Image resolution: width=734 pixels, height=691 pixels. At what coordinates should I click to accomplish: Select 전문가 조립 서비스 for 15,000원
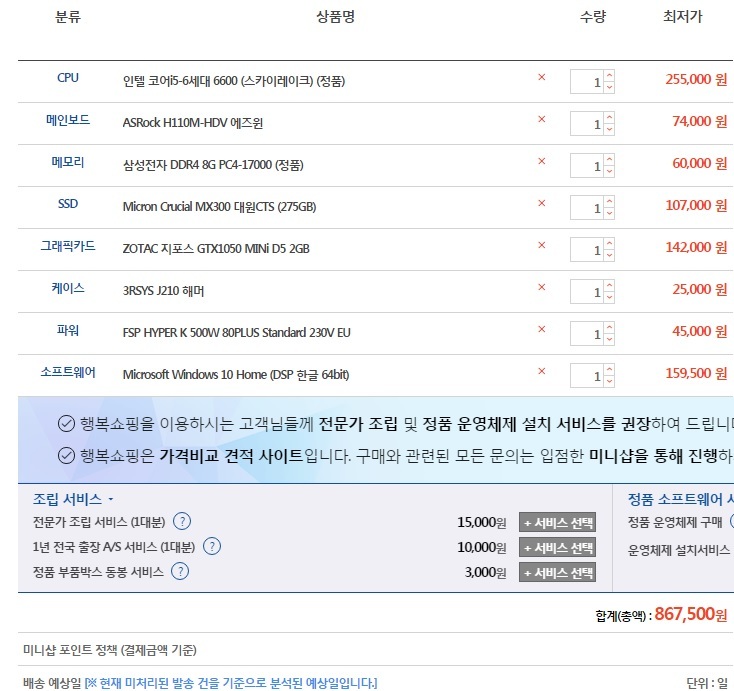[558, 522]
